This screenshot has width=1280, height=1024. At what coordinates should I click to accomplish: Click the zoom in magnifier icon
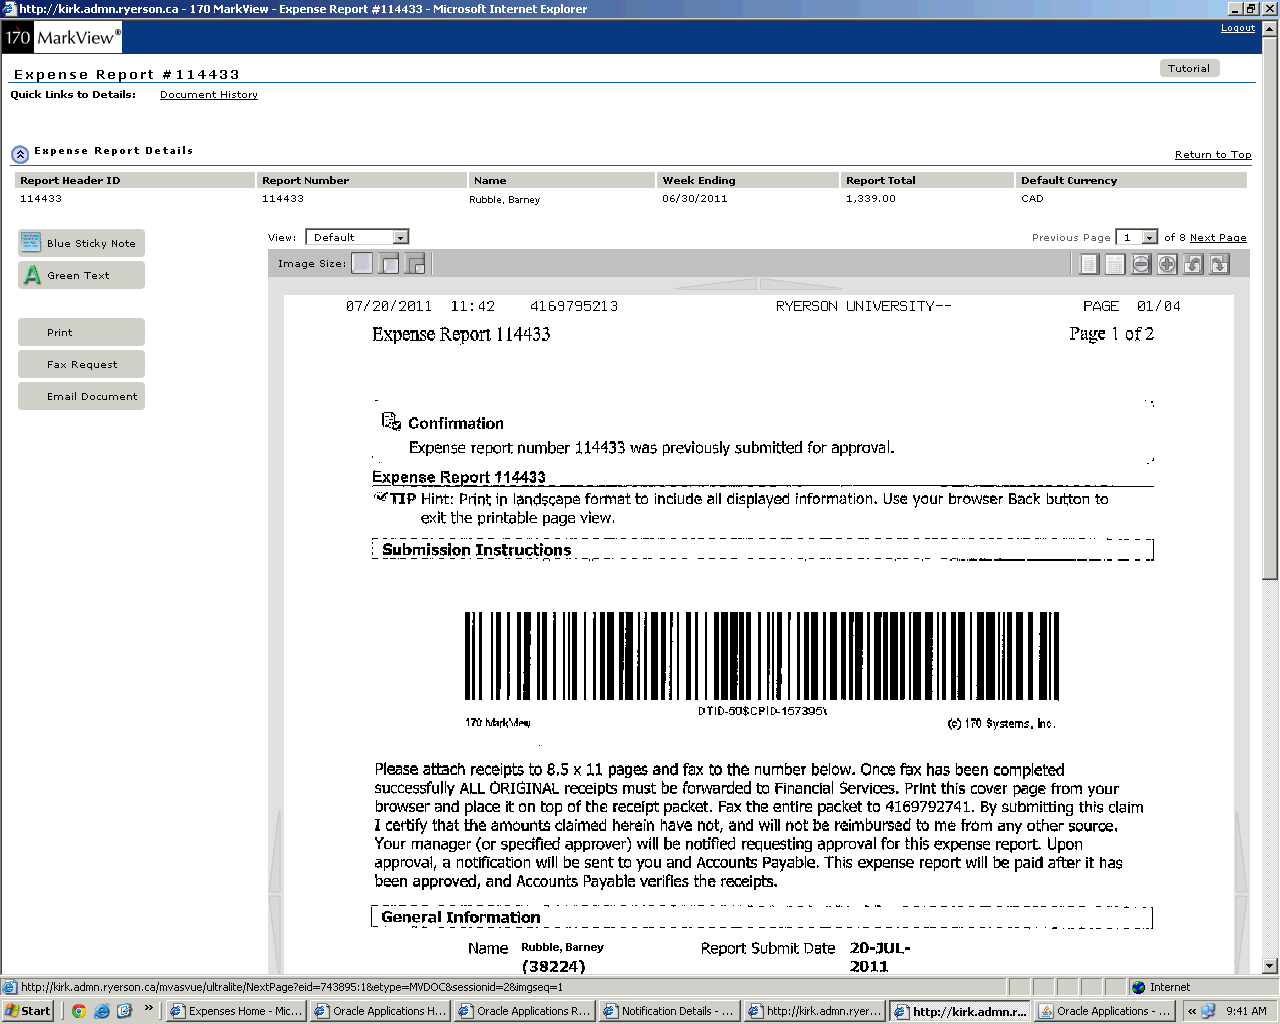[x=1167, y=264]
